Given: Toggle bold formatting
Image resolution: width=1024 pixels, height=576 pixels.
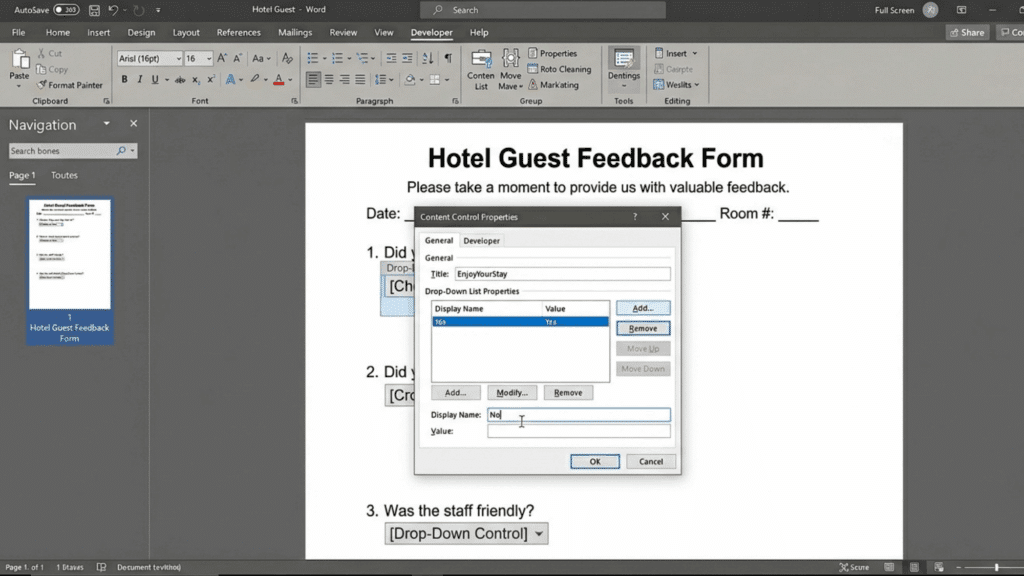Looking at the screenshot, I should coord(123,78).
